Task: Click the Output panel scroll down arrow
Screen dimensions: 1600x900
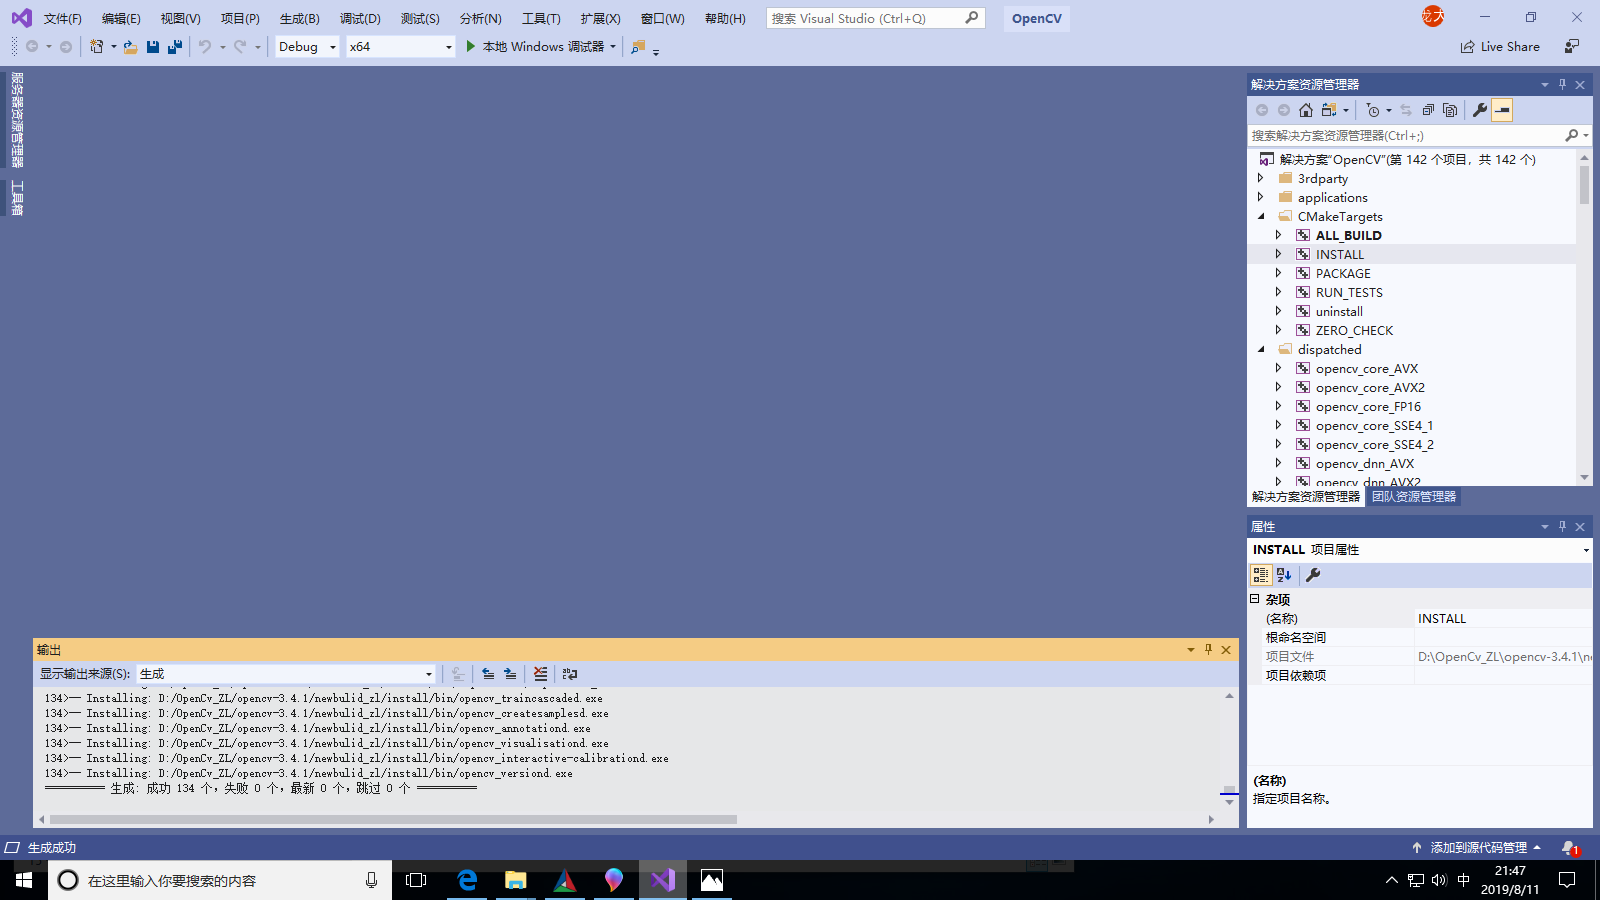Action: point(1229,802)
